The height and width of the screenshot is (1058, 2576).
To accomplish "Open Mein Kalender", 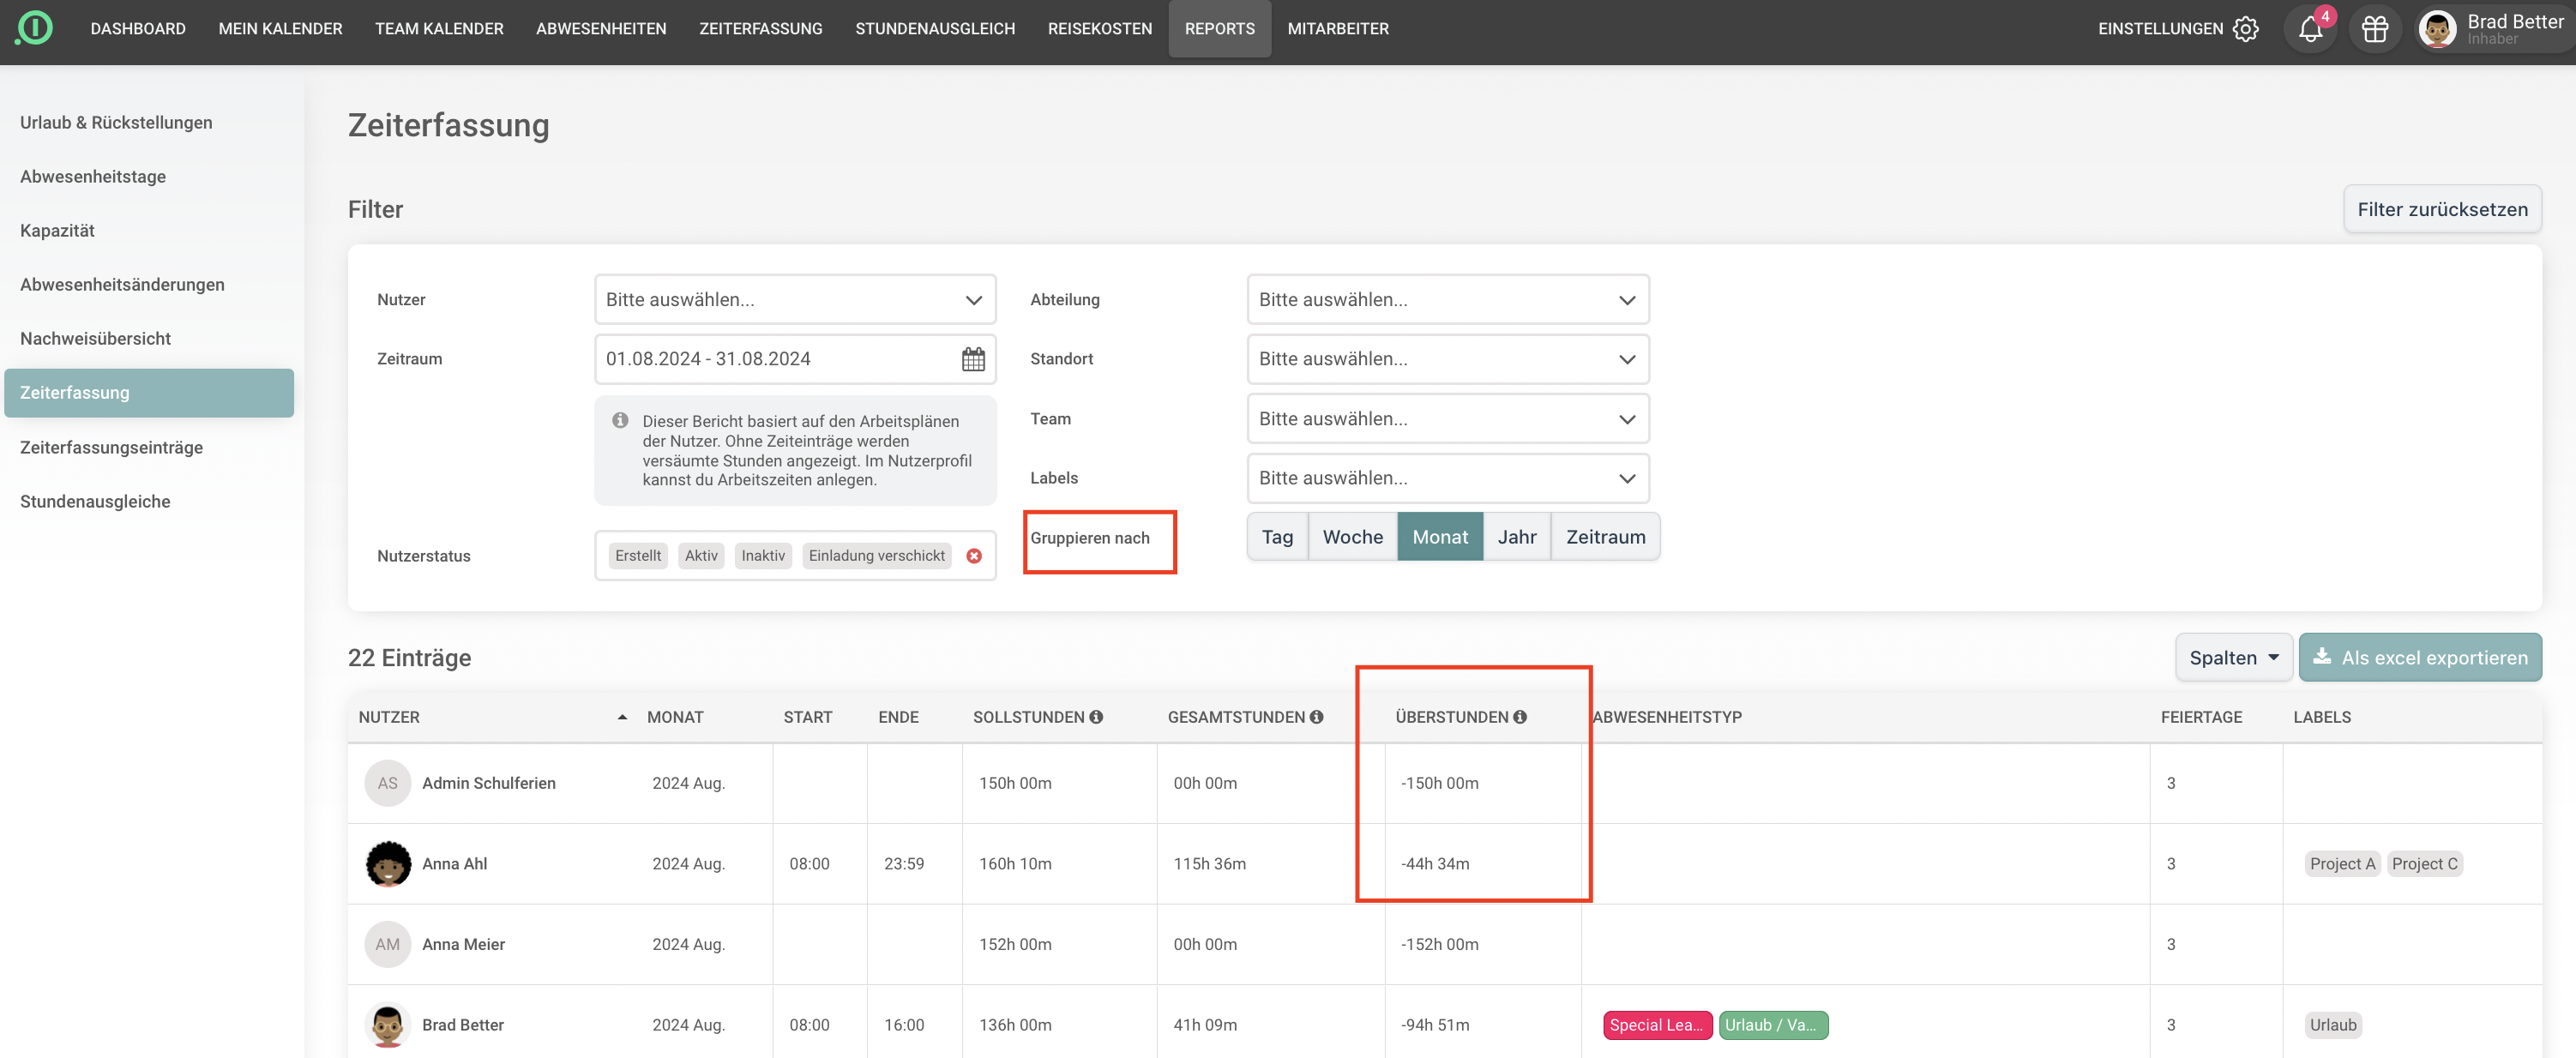I will coord(280,29).
